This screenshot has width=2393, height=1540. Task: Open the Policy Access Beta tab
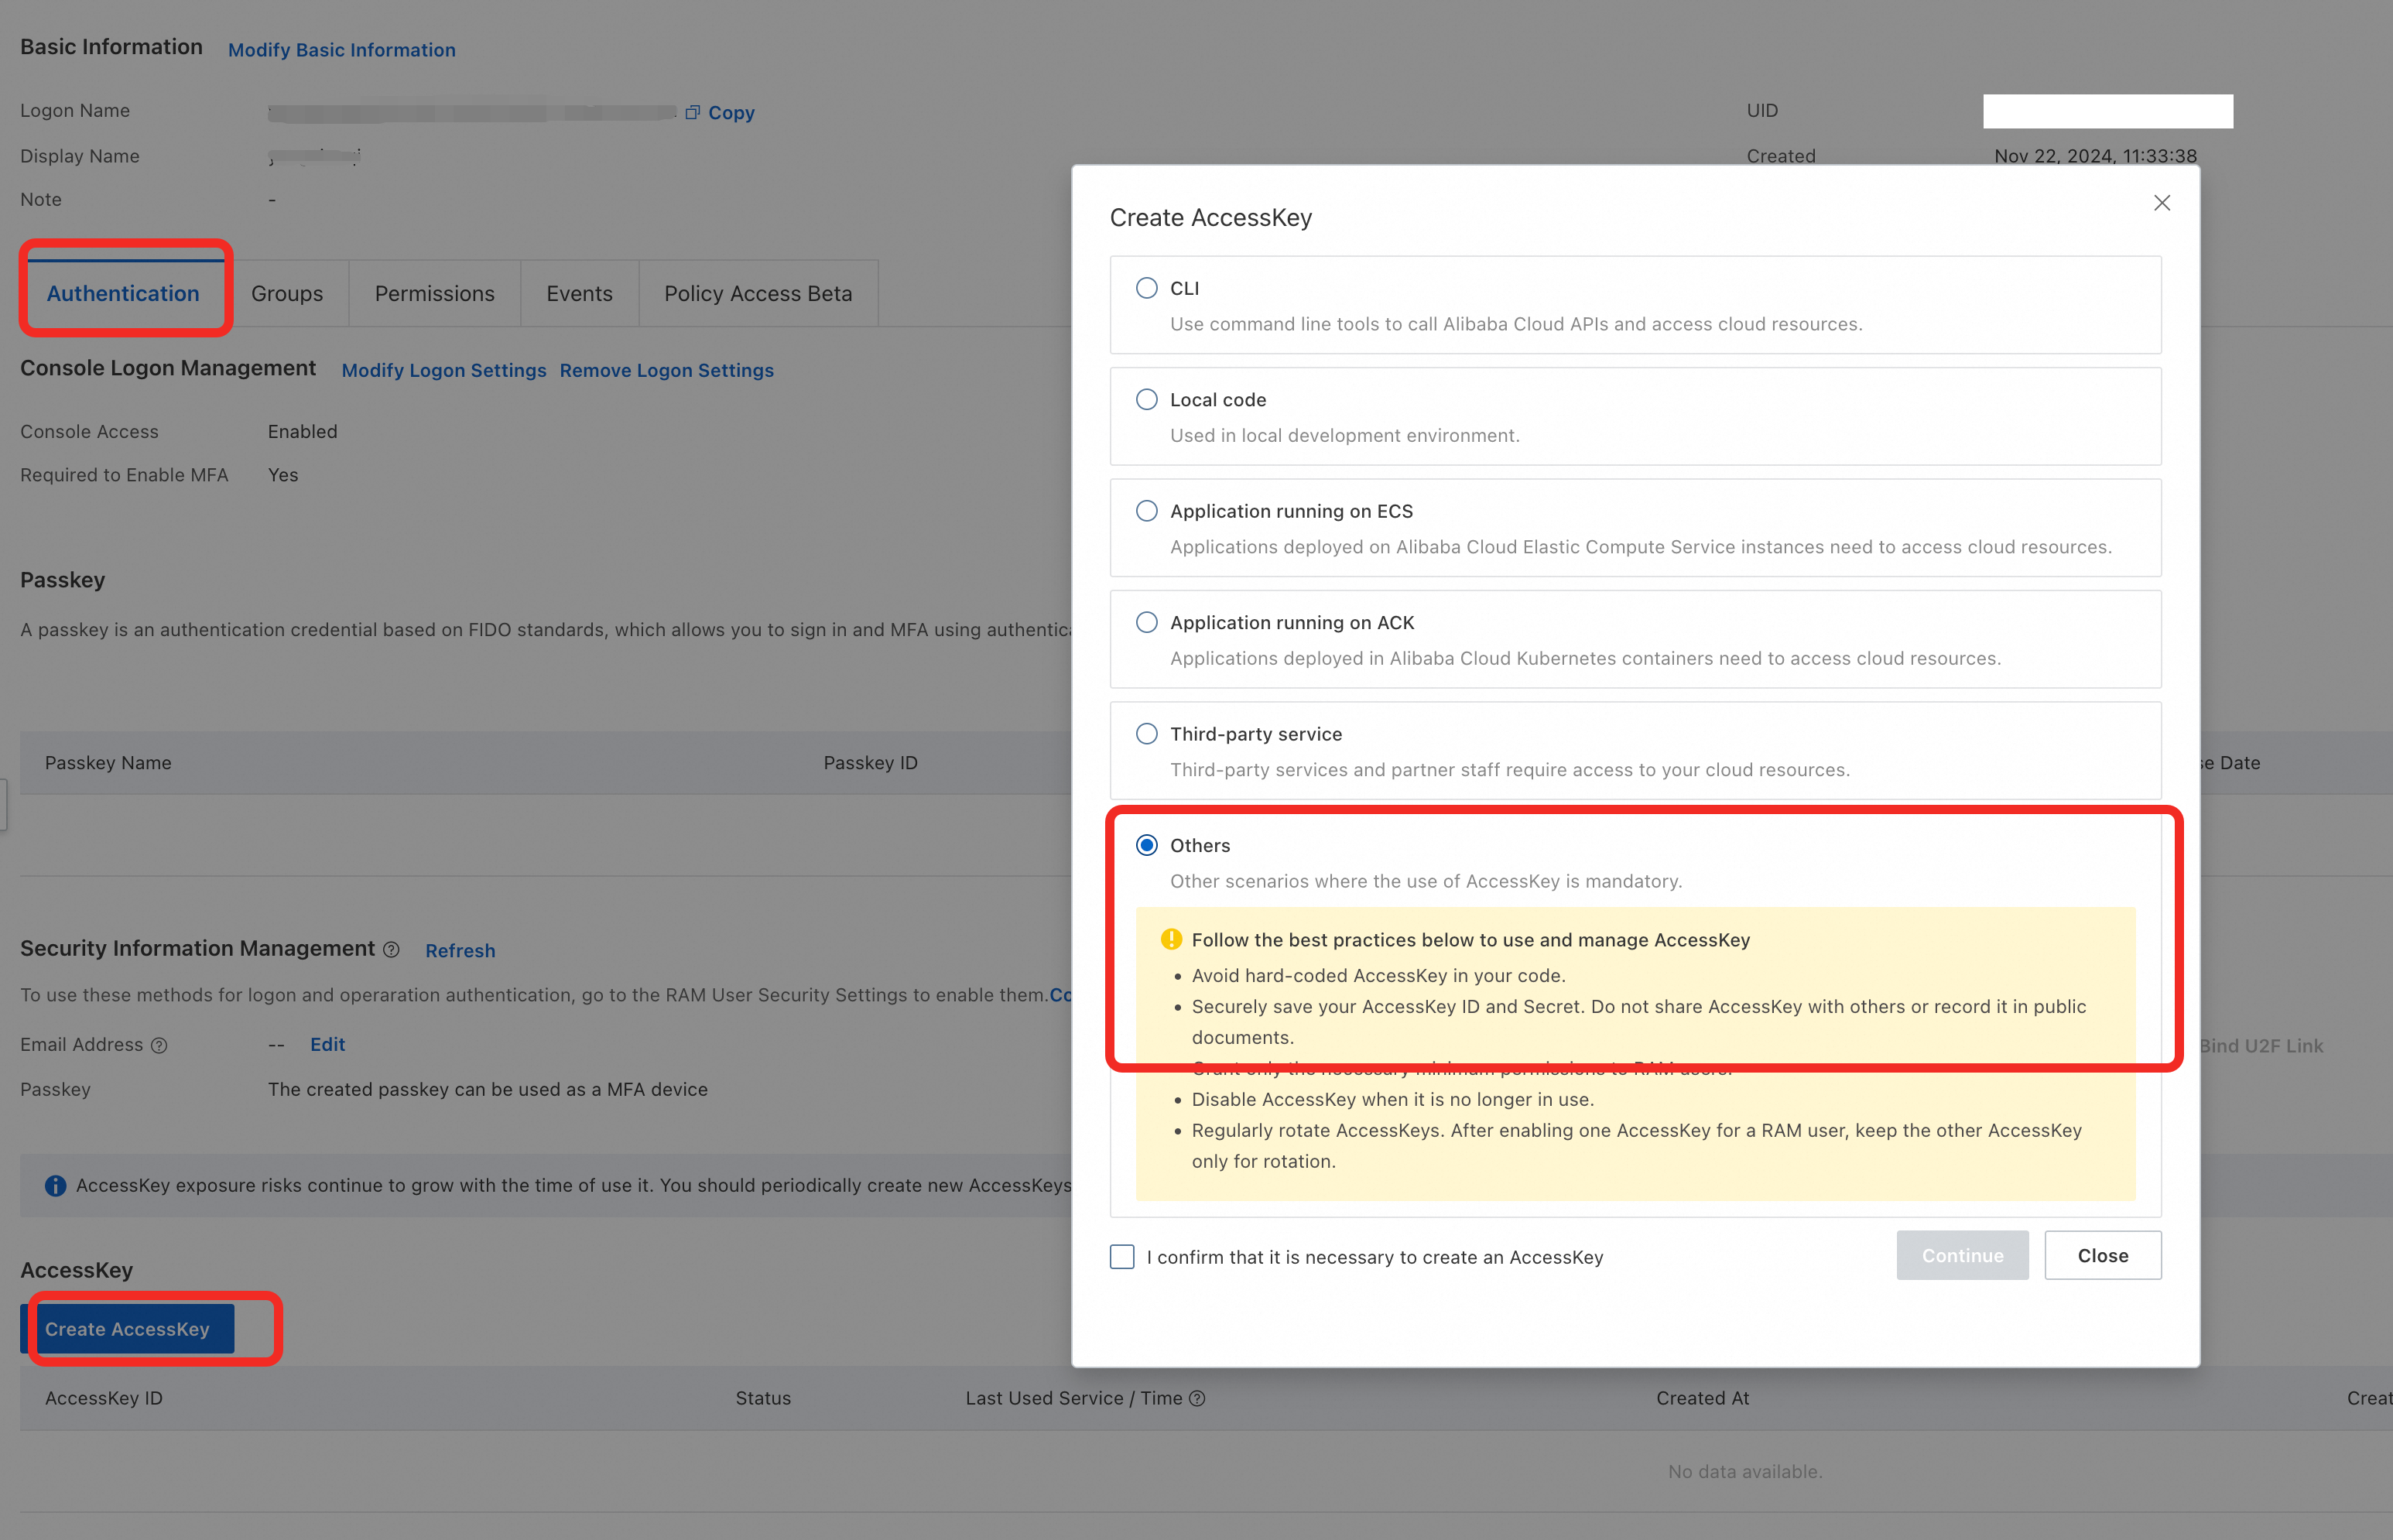tap(757, 293)
